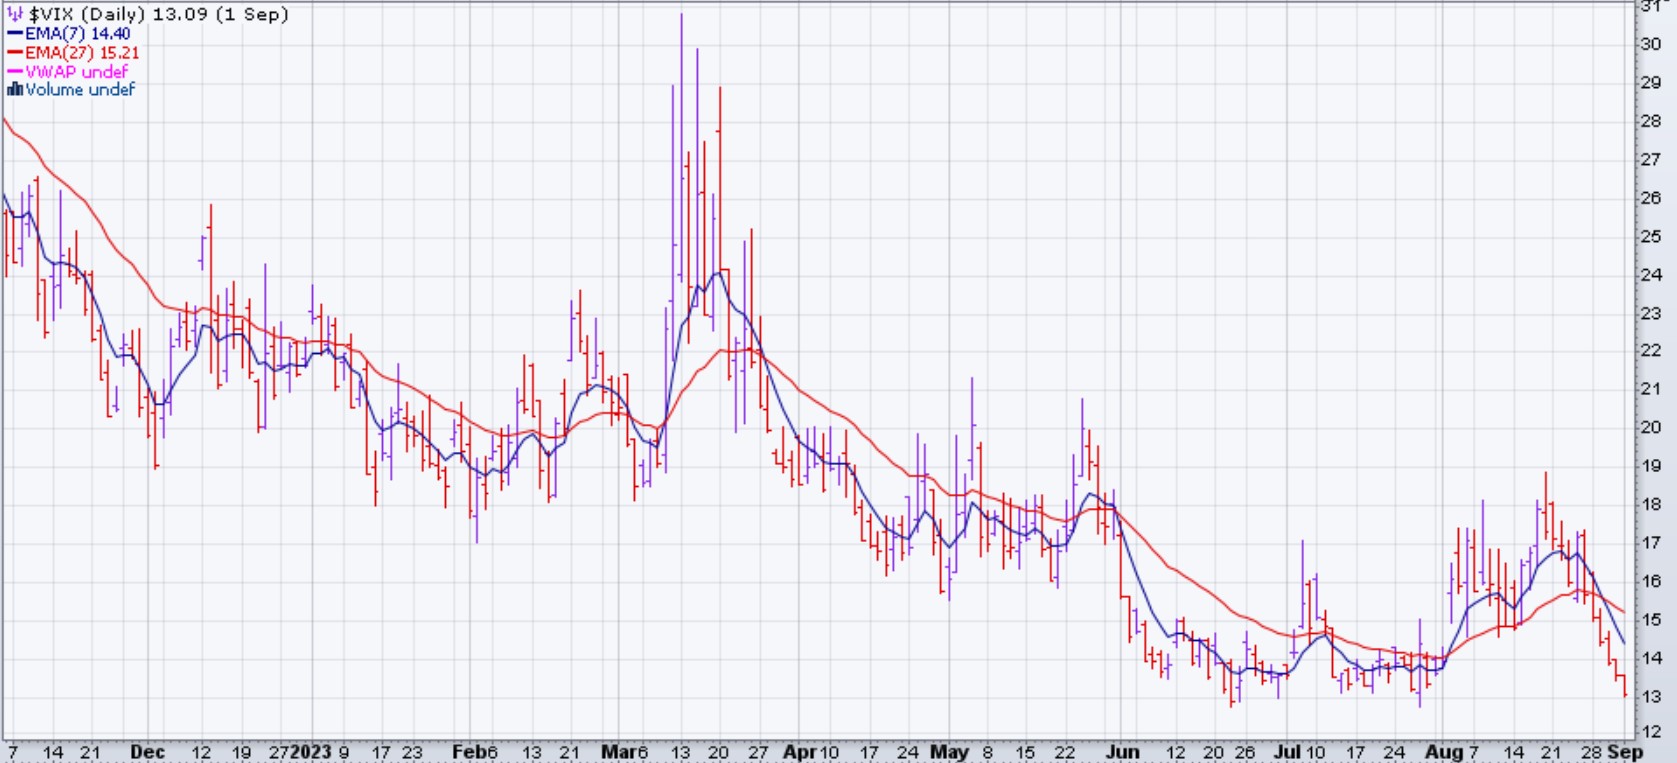Screen dimensions: 1677x763
Task: Click the 30 value on the price axis
Action: 1650,44
